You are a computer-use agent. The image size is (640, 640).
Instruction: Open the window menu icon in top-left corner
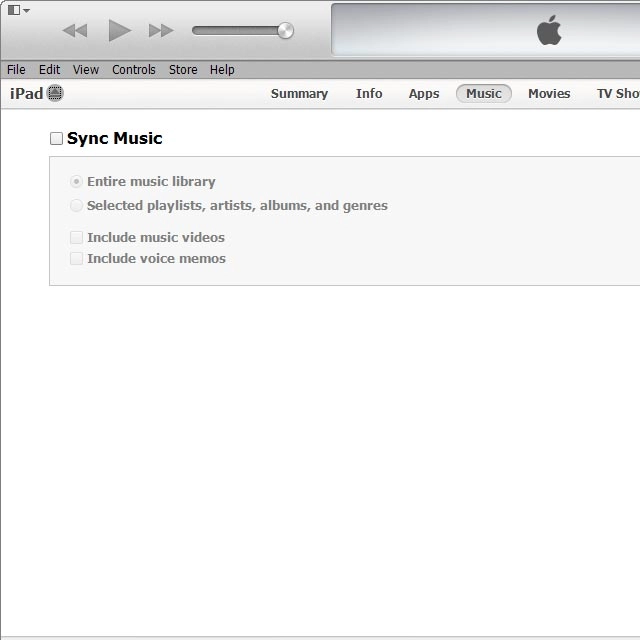[x=18, y=10]
